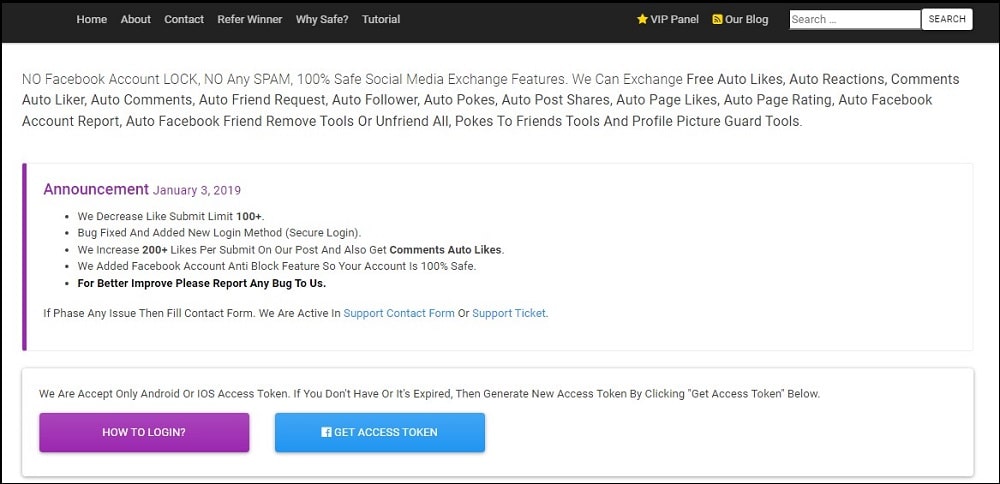Focus the Search input field
Image resolution: width=1000 pixels, height=484 pixels.
click(855, 19)
